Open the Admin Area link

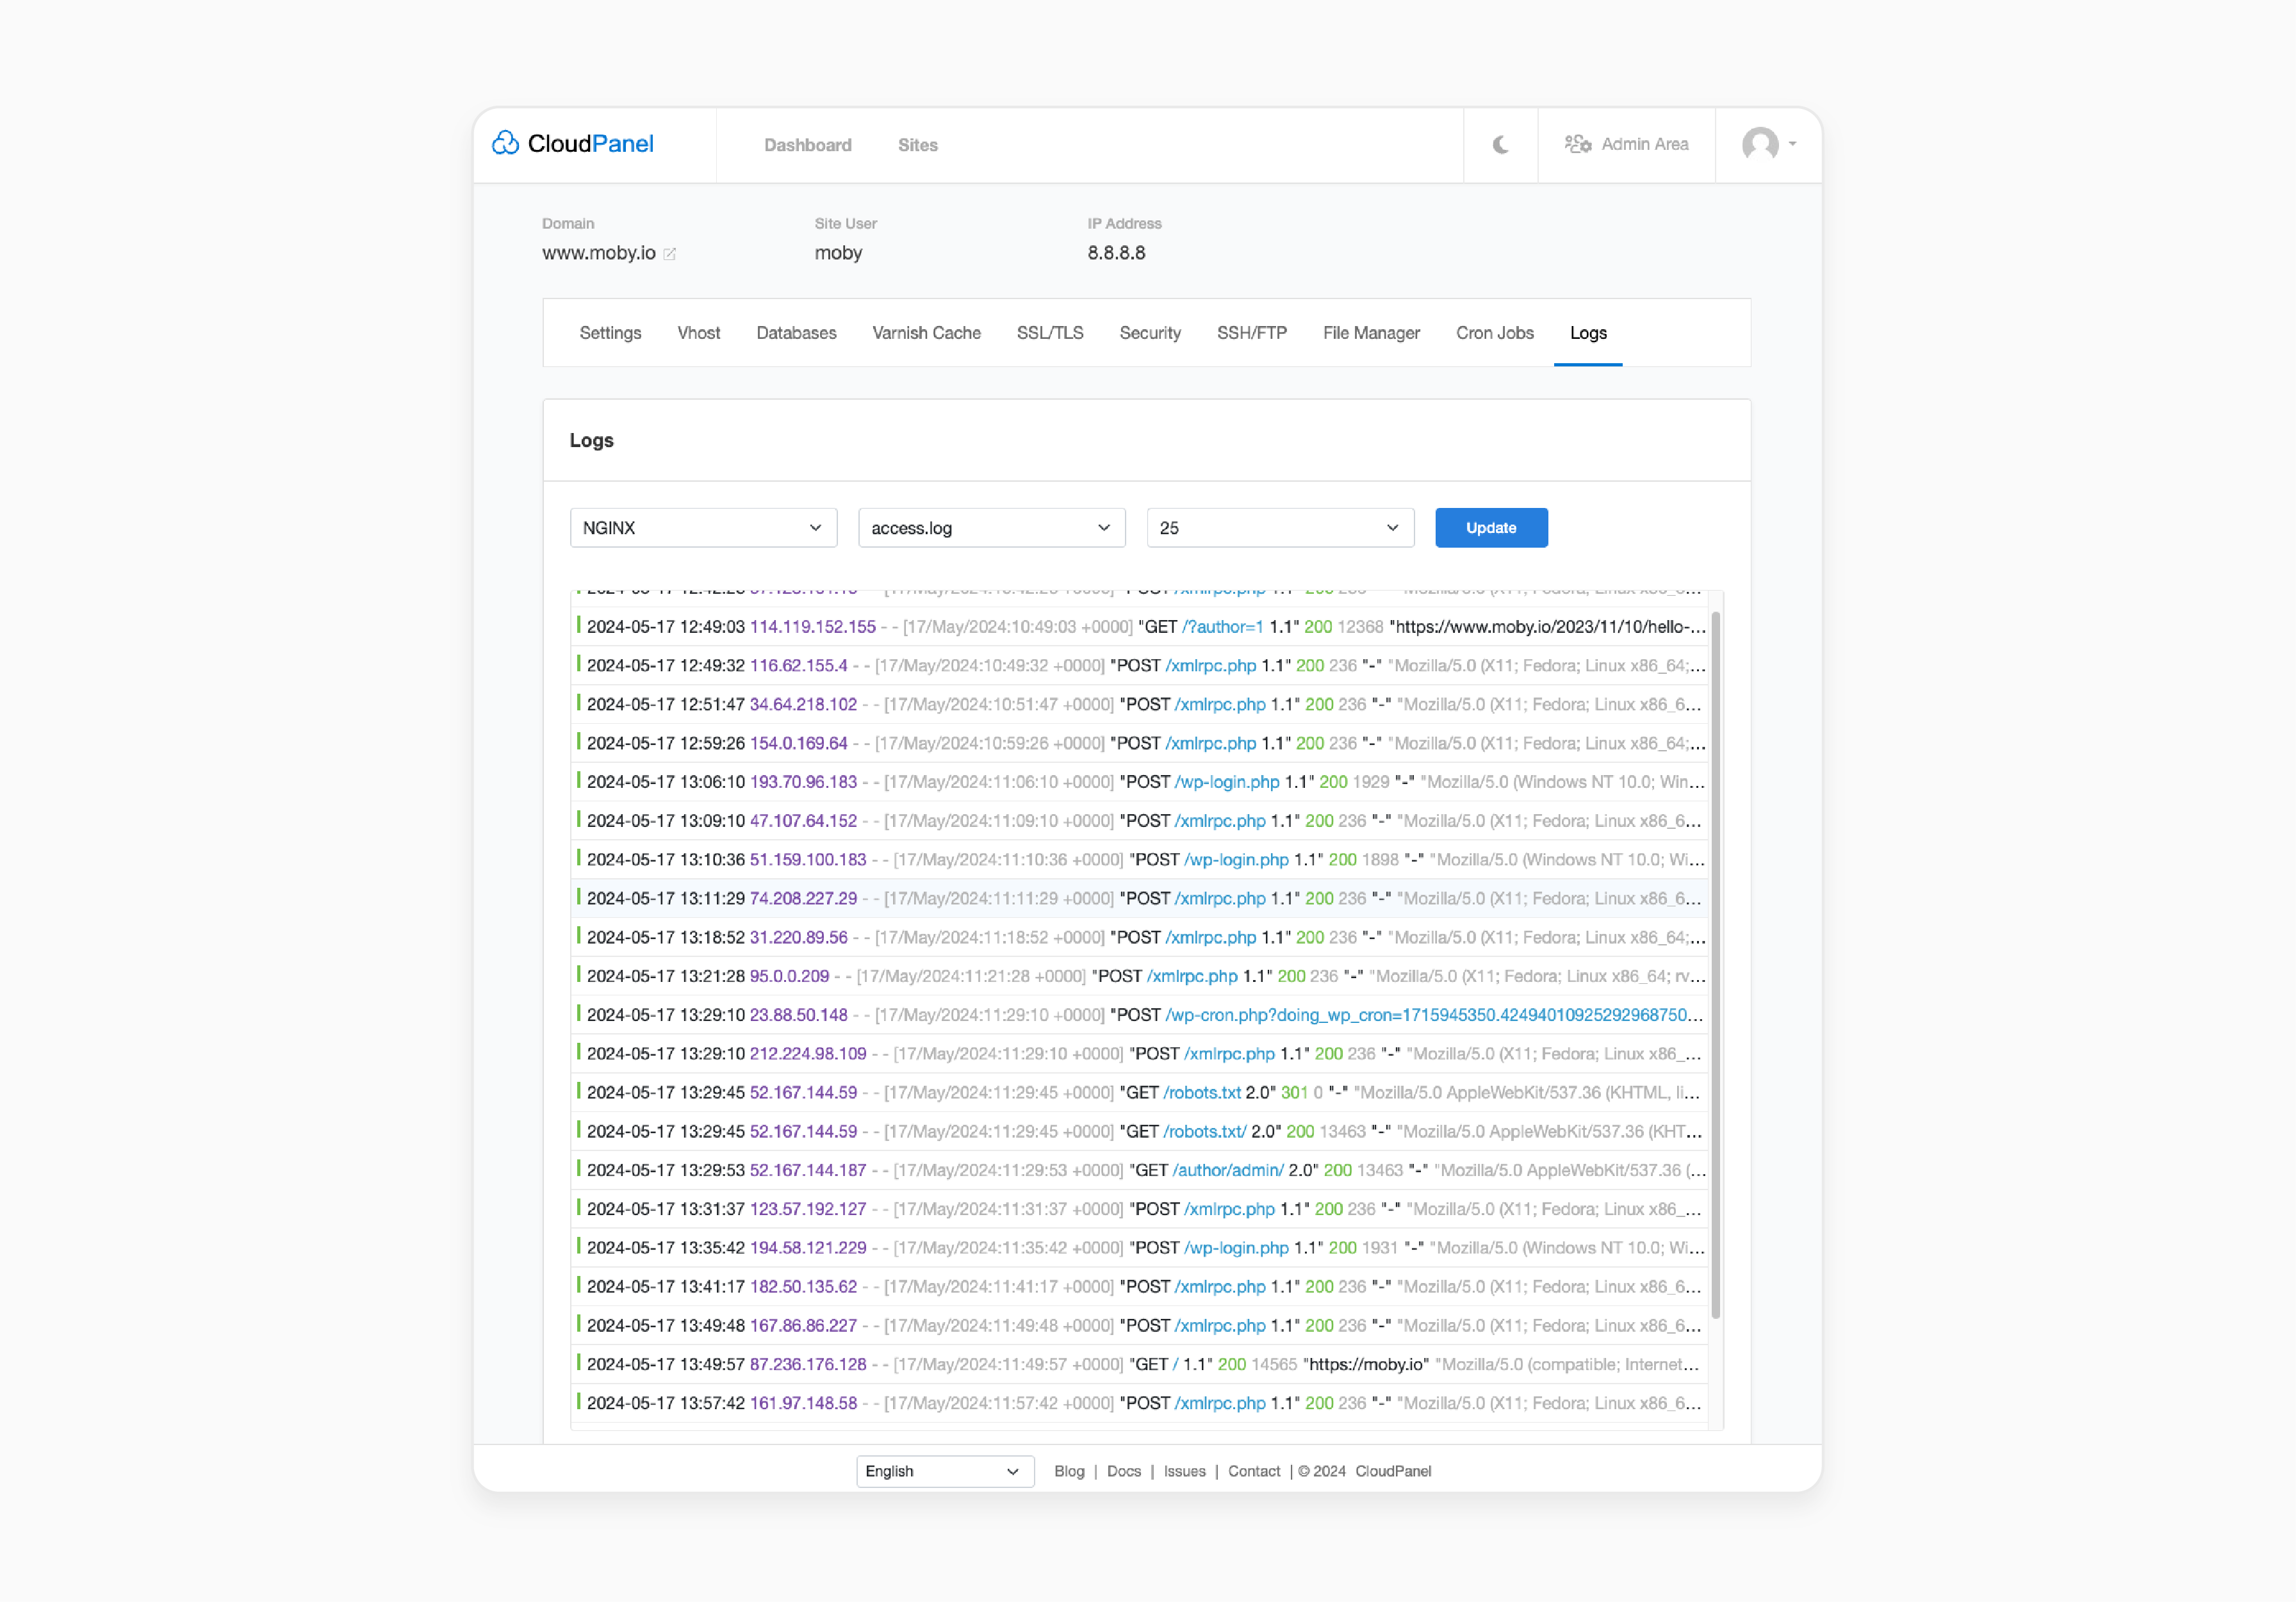pyautogui.click(x=1644, y=144)
